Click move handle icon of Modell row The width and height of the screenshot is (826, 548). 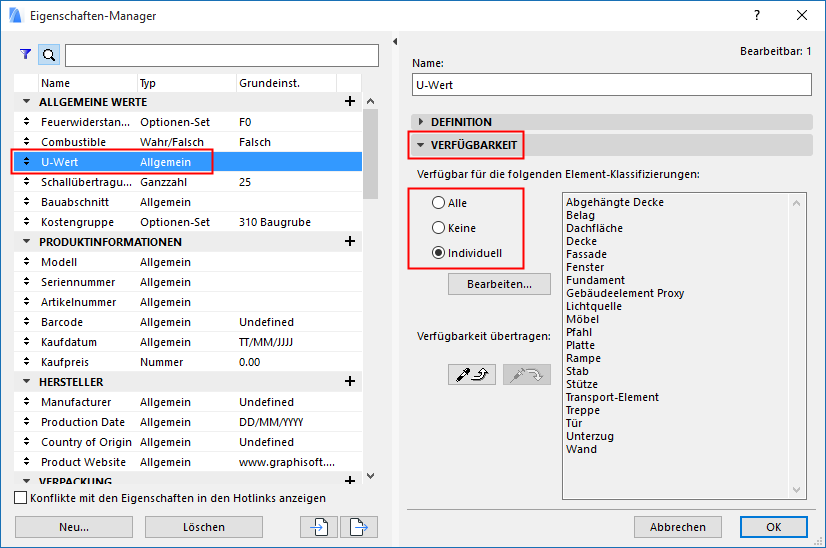(26, 262)
